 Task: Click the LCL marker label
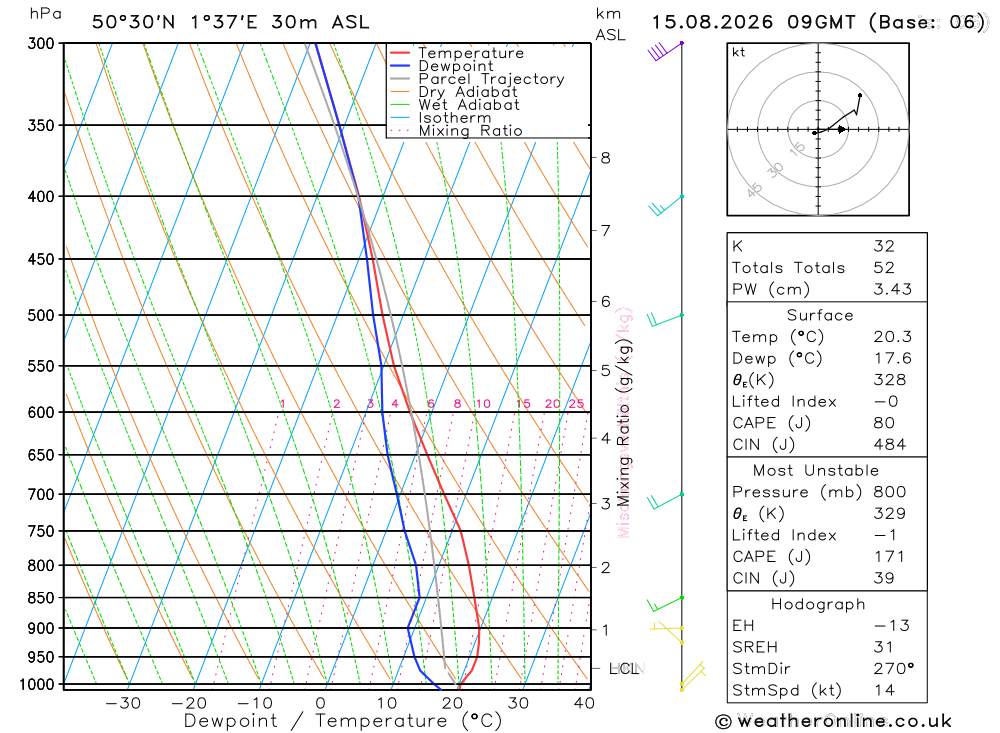coord(624,669)
